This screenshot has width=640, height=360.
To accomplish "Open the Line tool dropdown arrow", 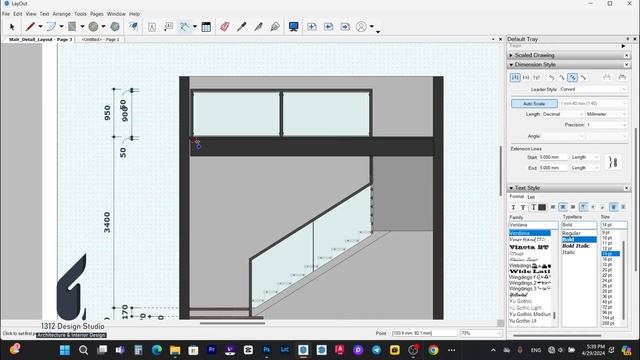I will pos(40,27).
